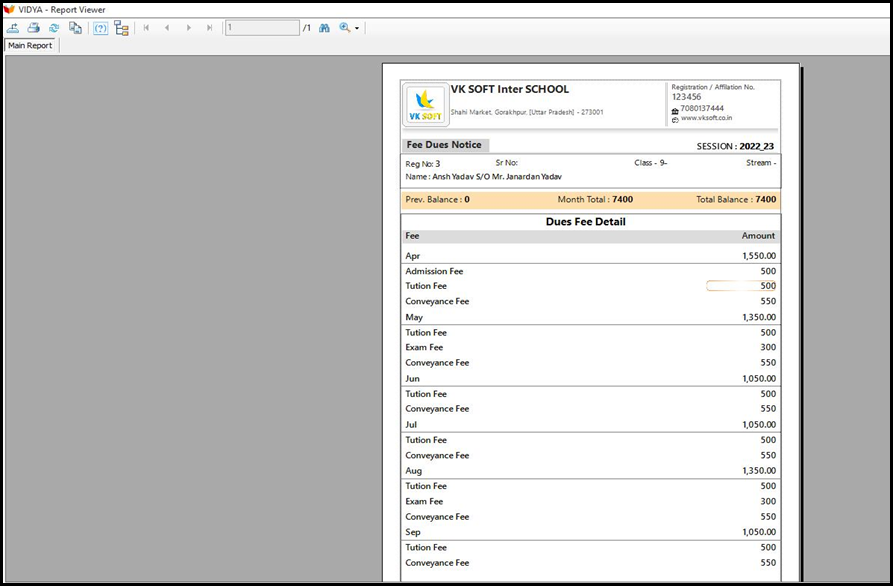Go to next page arrow
This screenshot has width=893, height=586.
coord(189,27)
